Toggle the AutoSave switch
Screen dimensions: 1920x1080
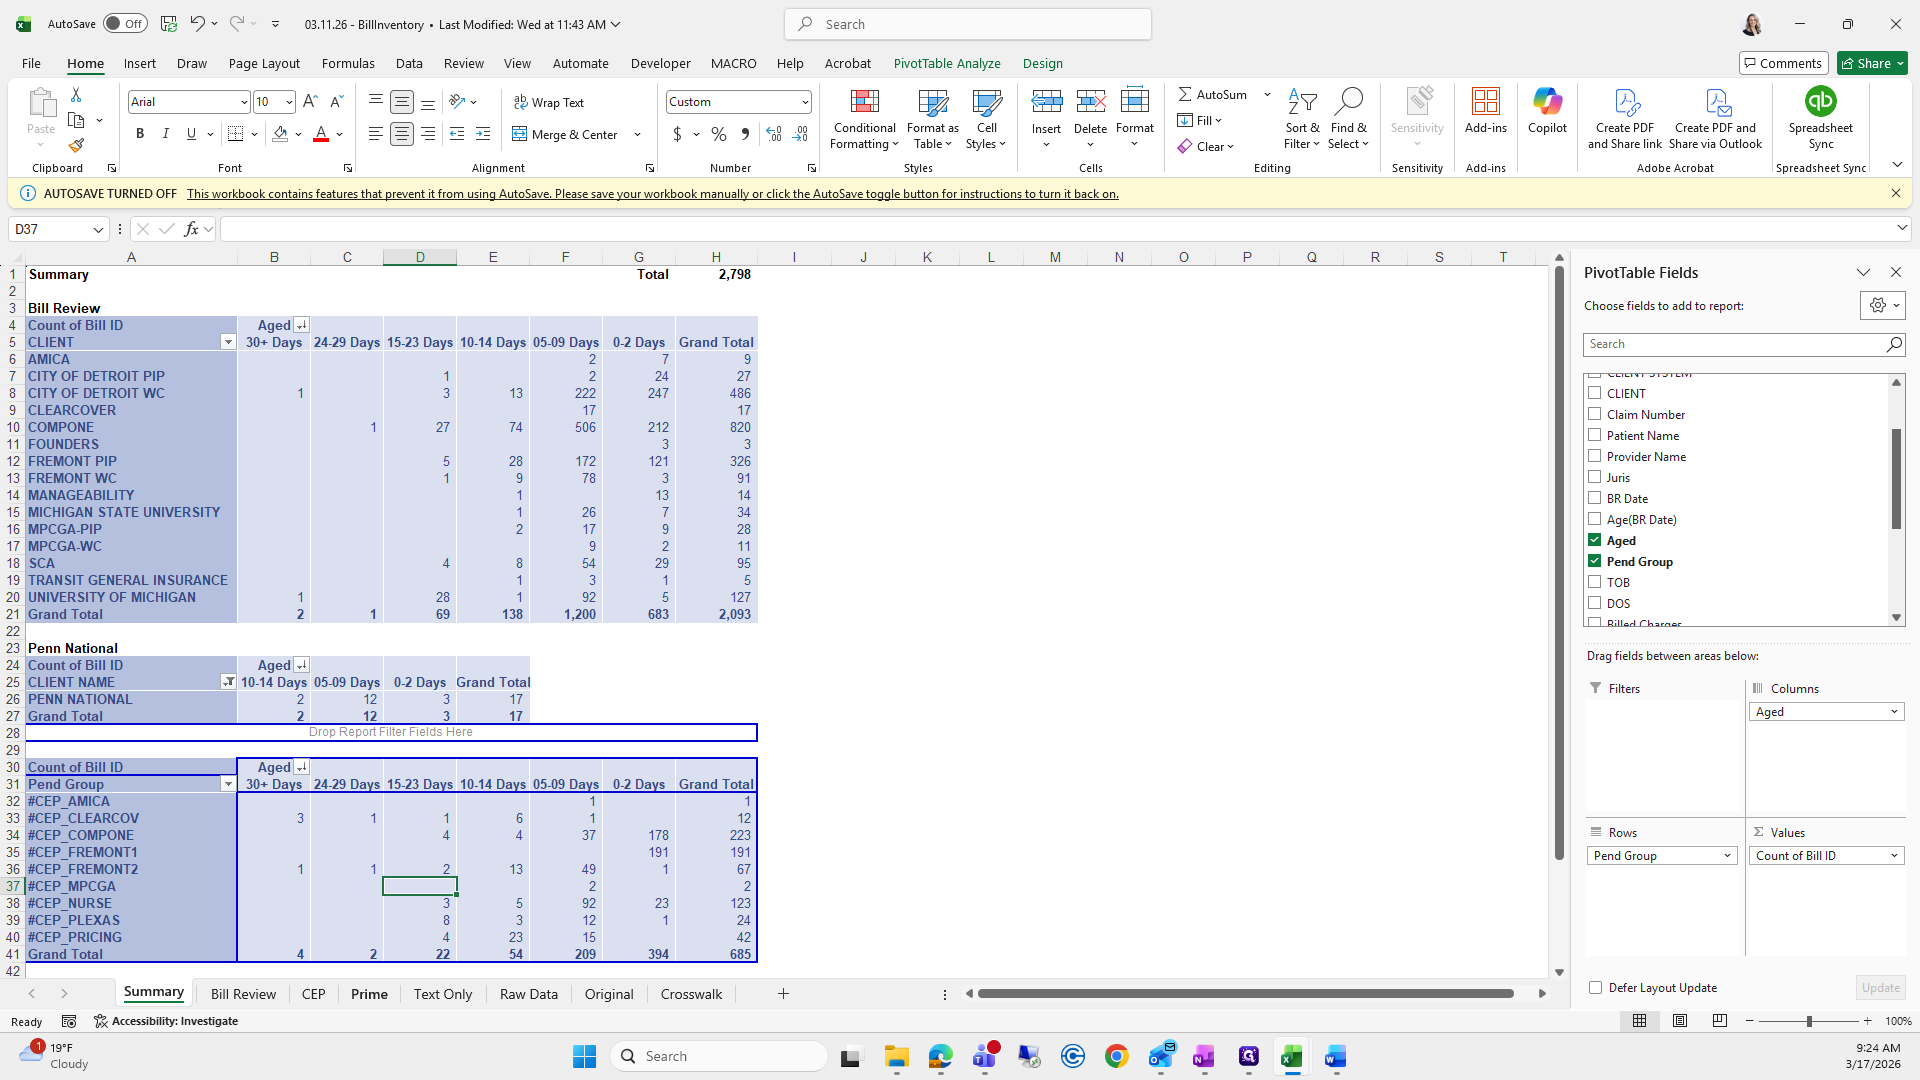click(125, 24)
